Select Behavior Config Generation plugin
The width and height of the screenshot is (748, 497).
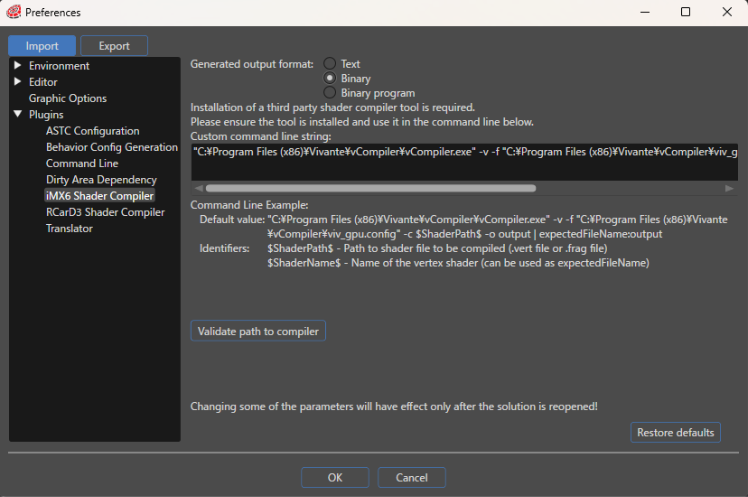click(112, 147)
